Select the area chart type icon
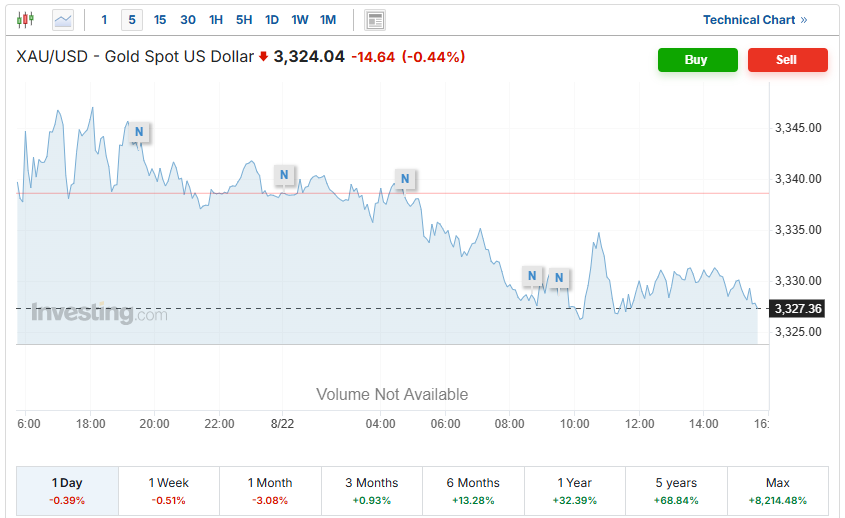 [63, 20]
